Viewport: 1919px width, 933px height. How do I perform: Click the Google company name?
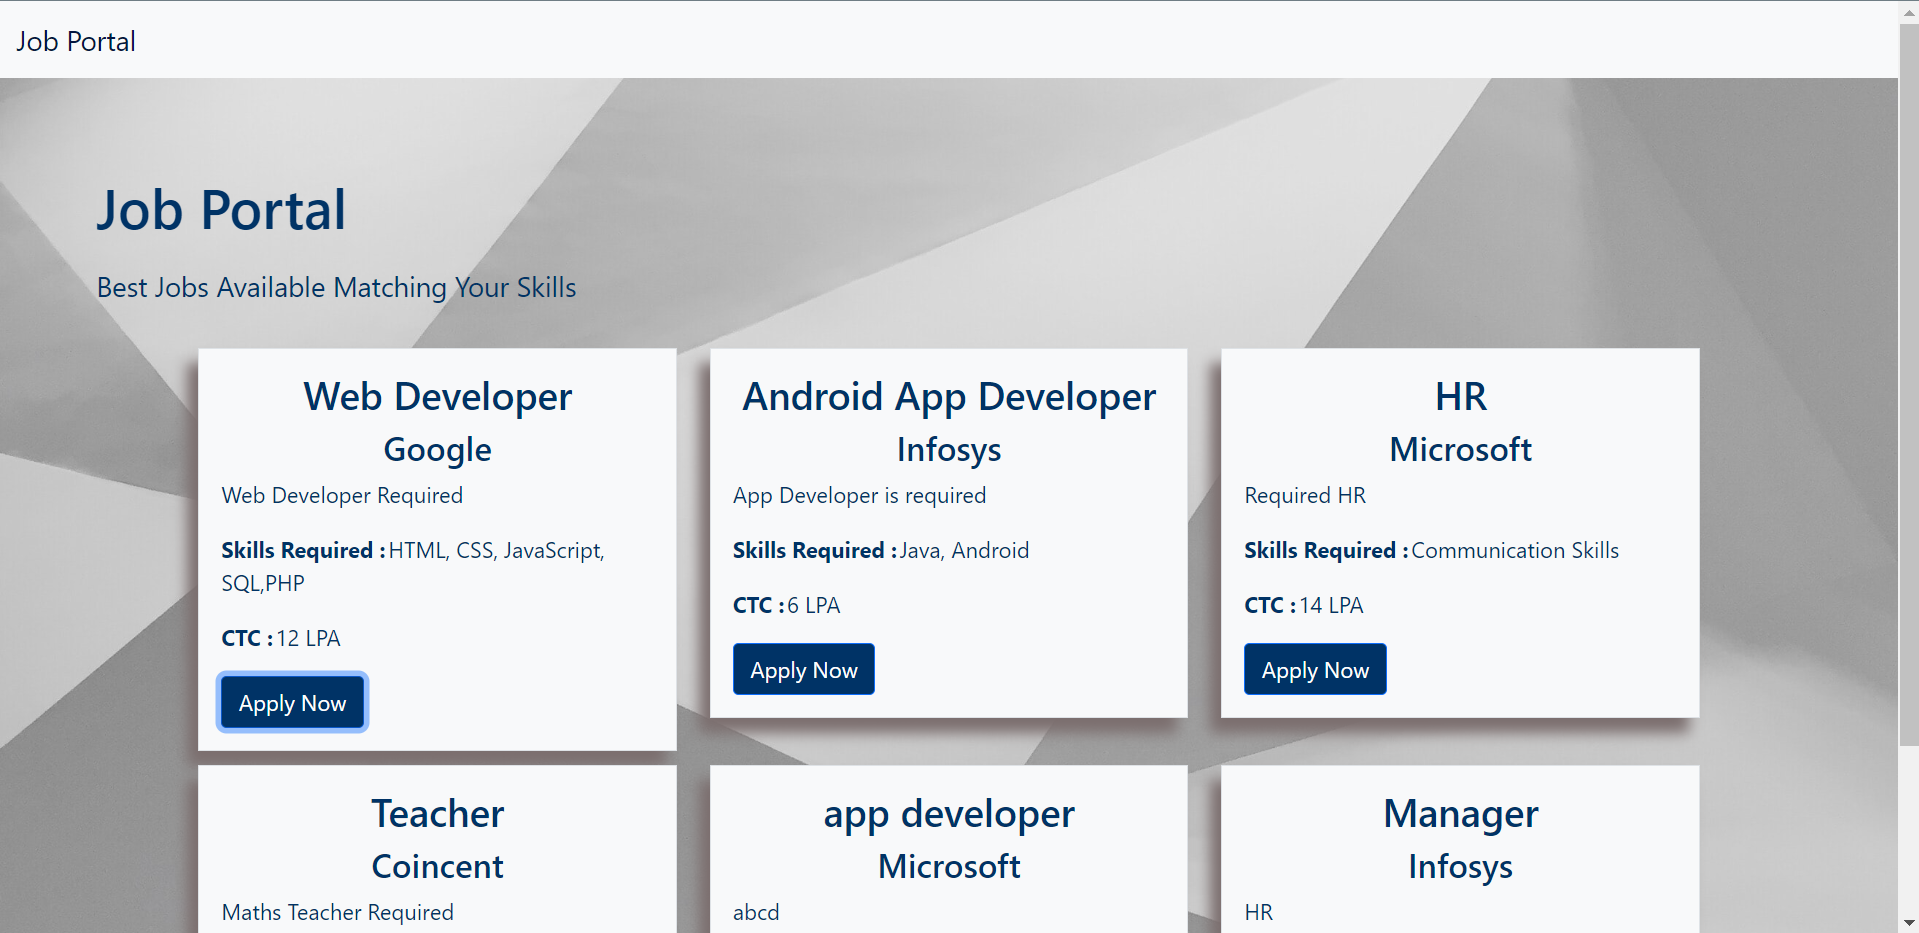point(437,449)
